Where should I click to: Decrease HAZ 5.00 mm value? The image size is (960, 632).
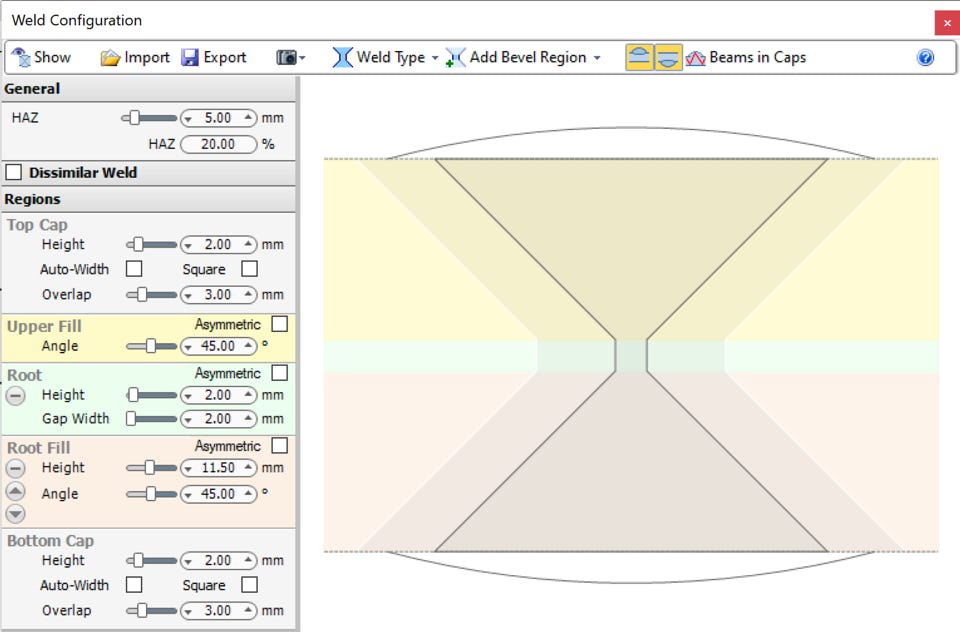pos(189,119)
